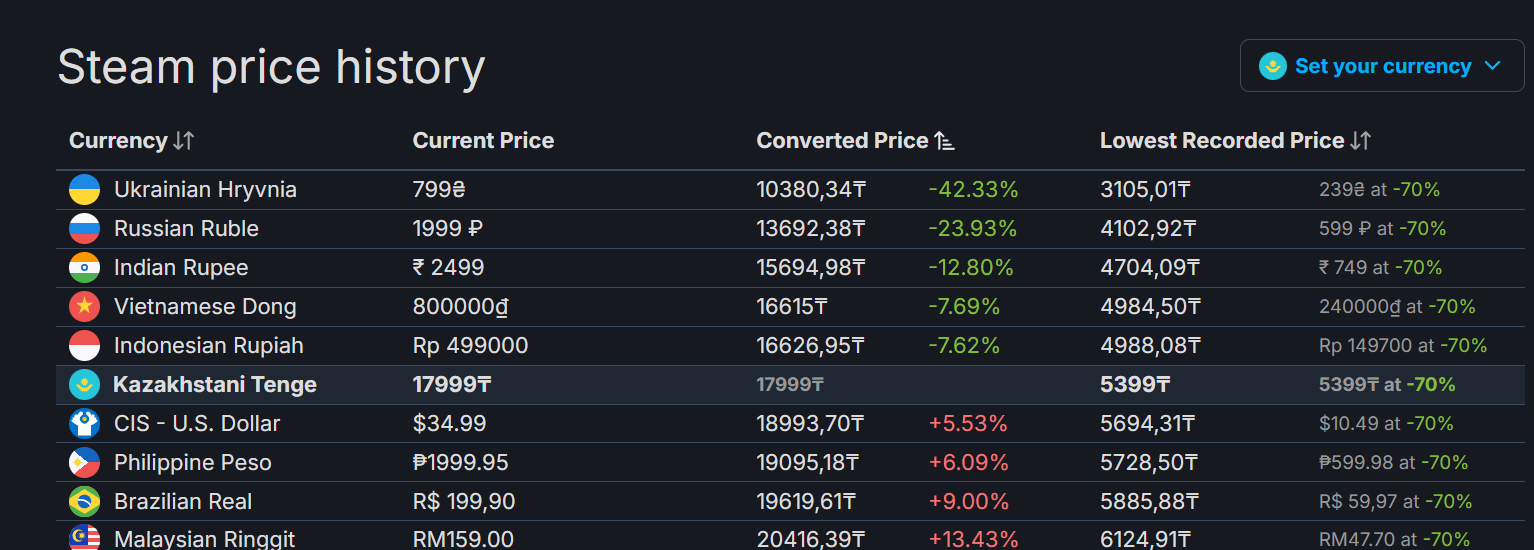This screenshot has height=550, width=1534.
Task: Sort by Currency column header
Action: point(131,141)
